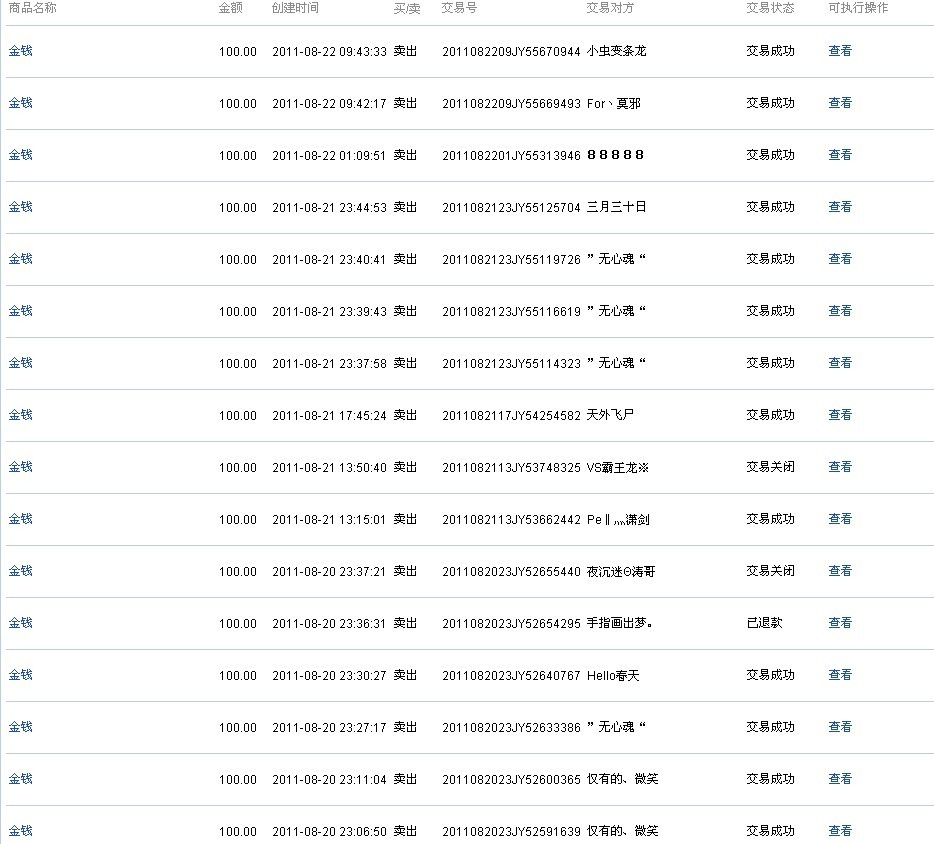View the closed VS霸王龙※ transaction via 查看
Viewport: 934px width, 844px height.
click(x=839, y=467)
